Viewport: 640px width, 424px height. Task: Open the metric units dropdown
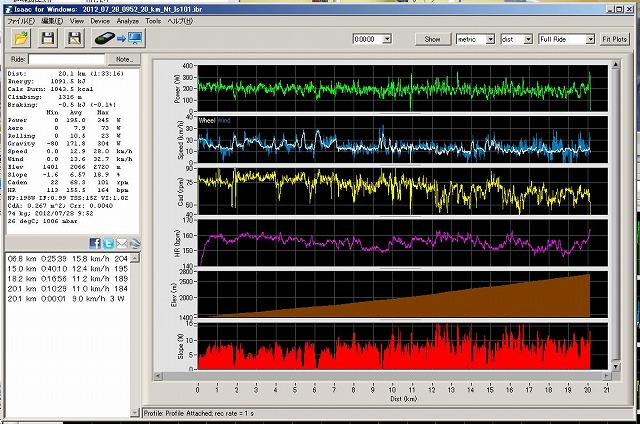click(474, 40)
